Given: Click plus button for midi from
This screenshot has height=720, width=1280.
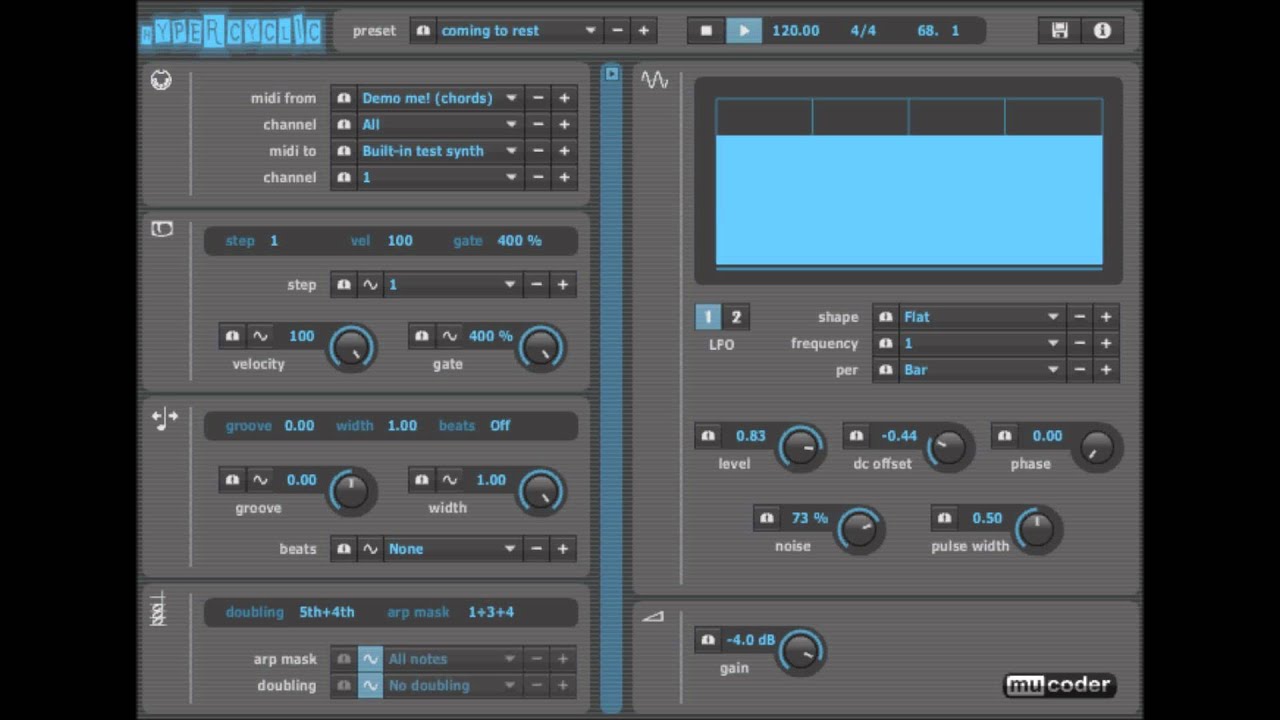Looking at the screenshot, I should coord(564,98).
